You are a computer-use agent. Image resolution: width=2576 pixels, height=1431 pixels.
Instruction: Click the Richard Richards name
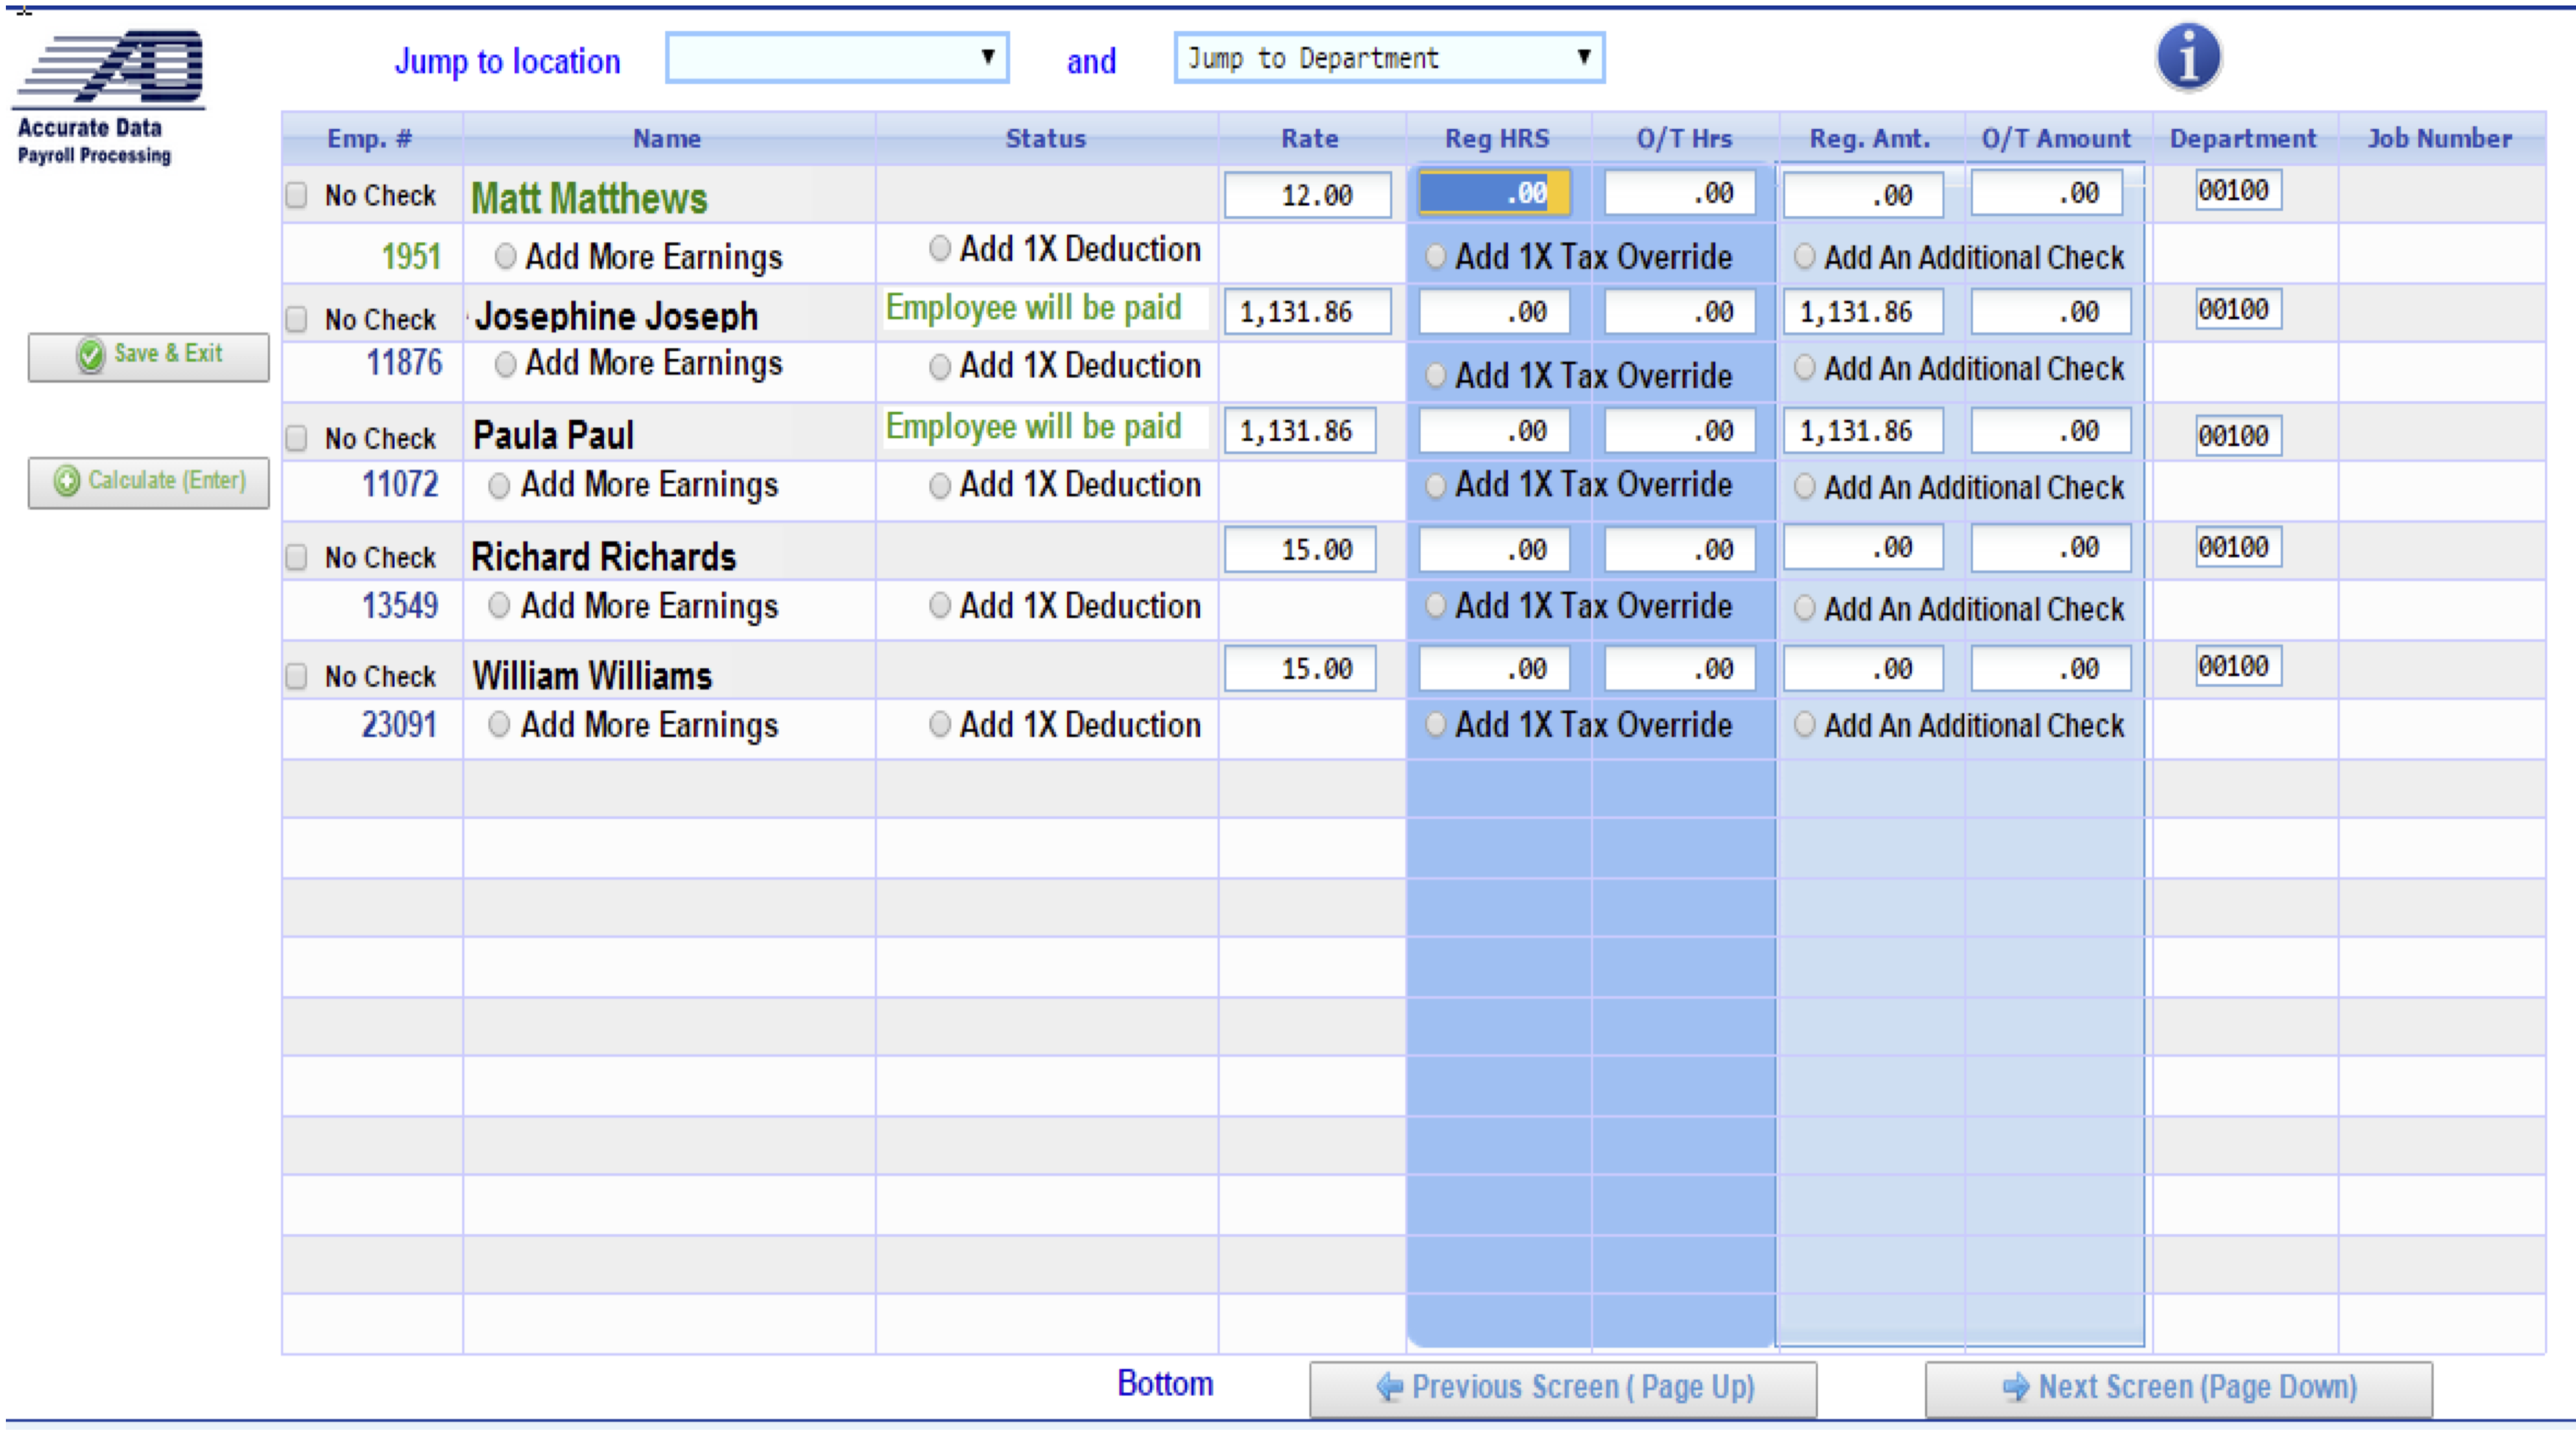pyautogui.click(x=603, y=557)
